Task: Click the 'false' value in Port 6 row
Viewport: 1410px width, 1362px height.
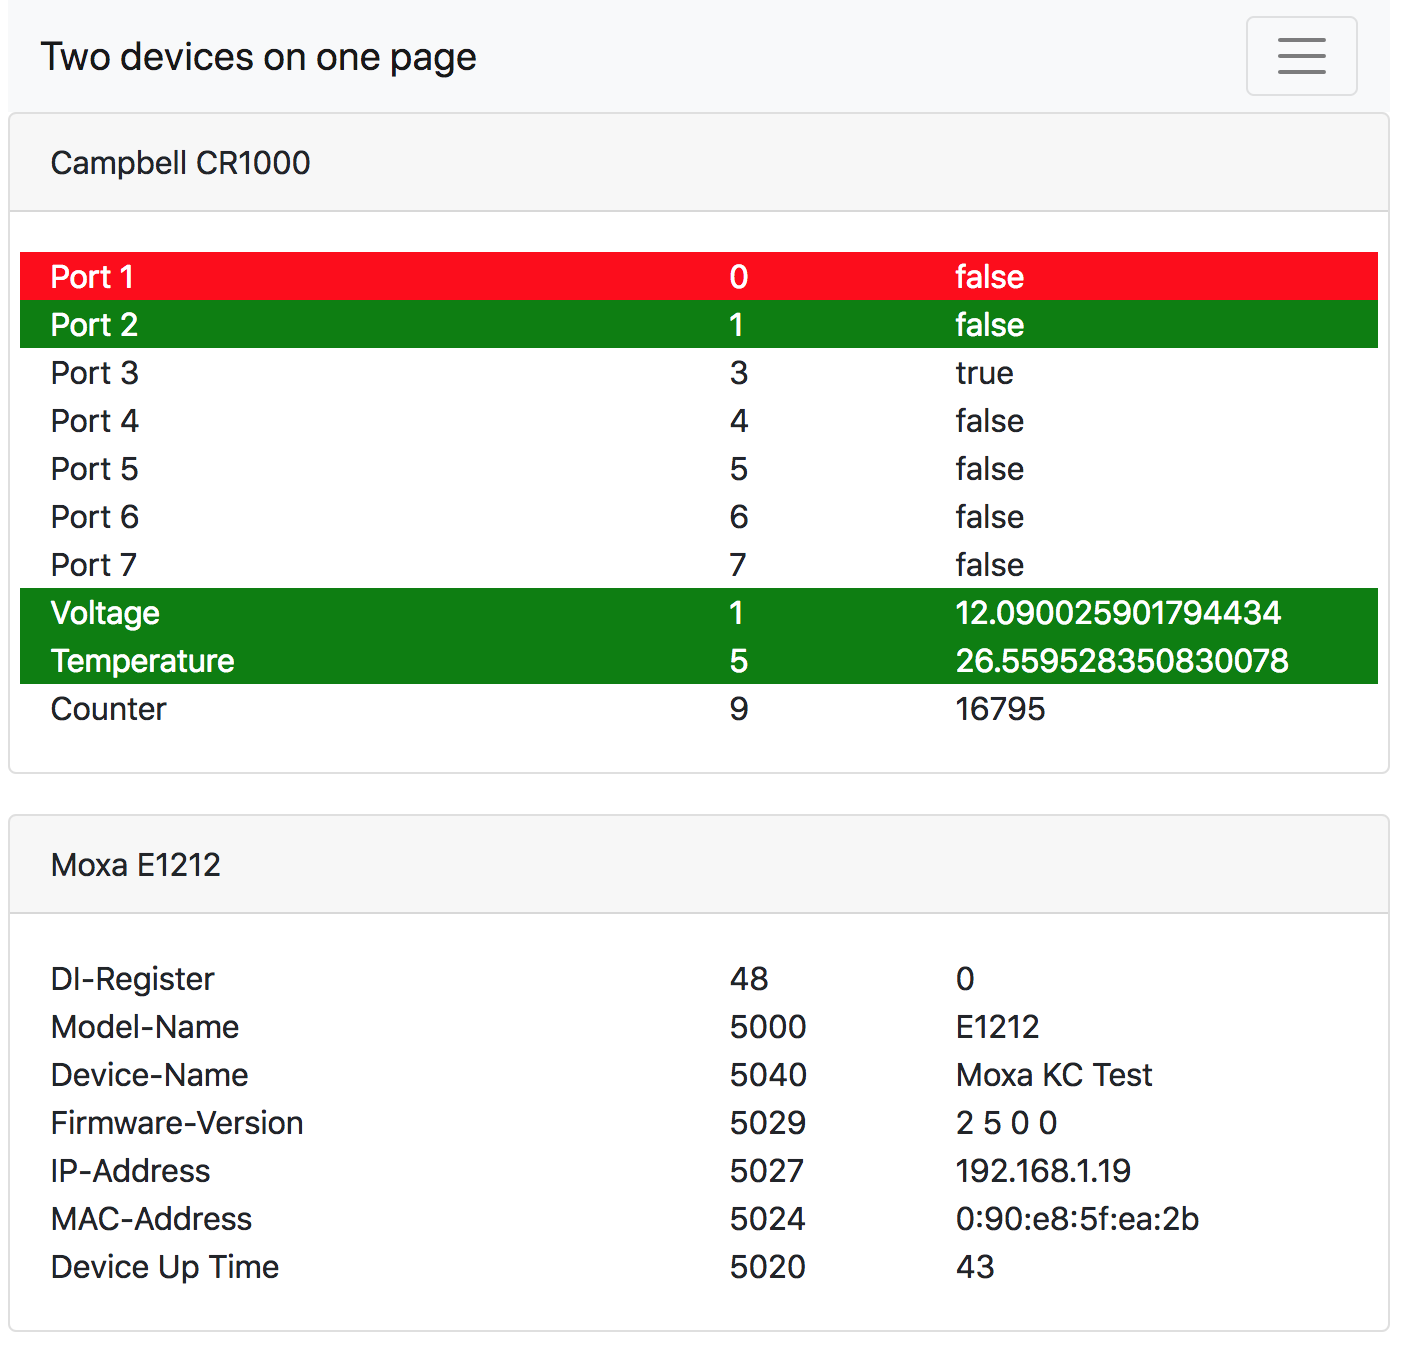Action: click(x=989, y=517)
